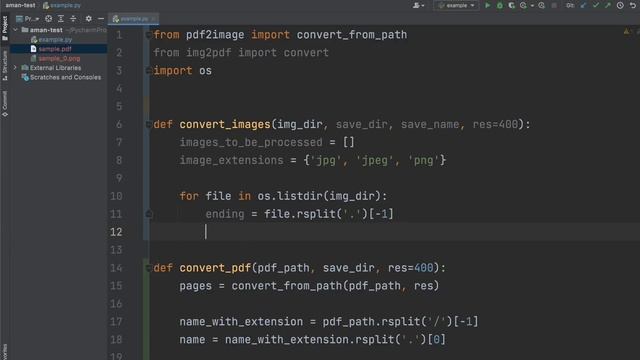Viewport: 640px width, 360px height.
Task: Open the user account dropdown in the toolbar
Action: [419, 5]
